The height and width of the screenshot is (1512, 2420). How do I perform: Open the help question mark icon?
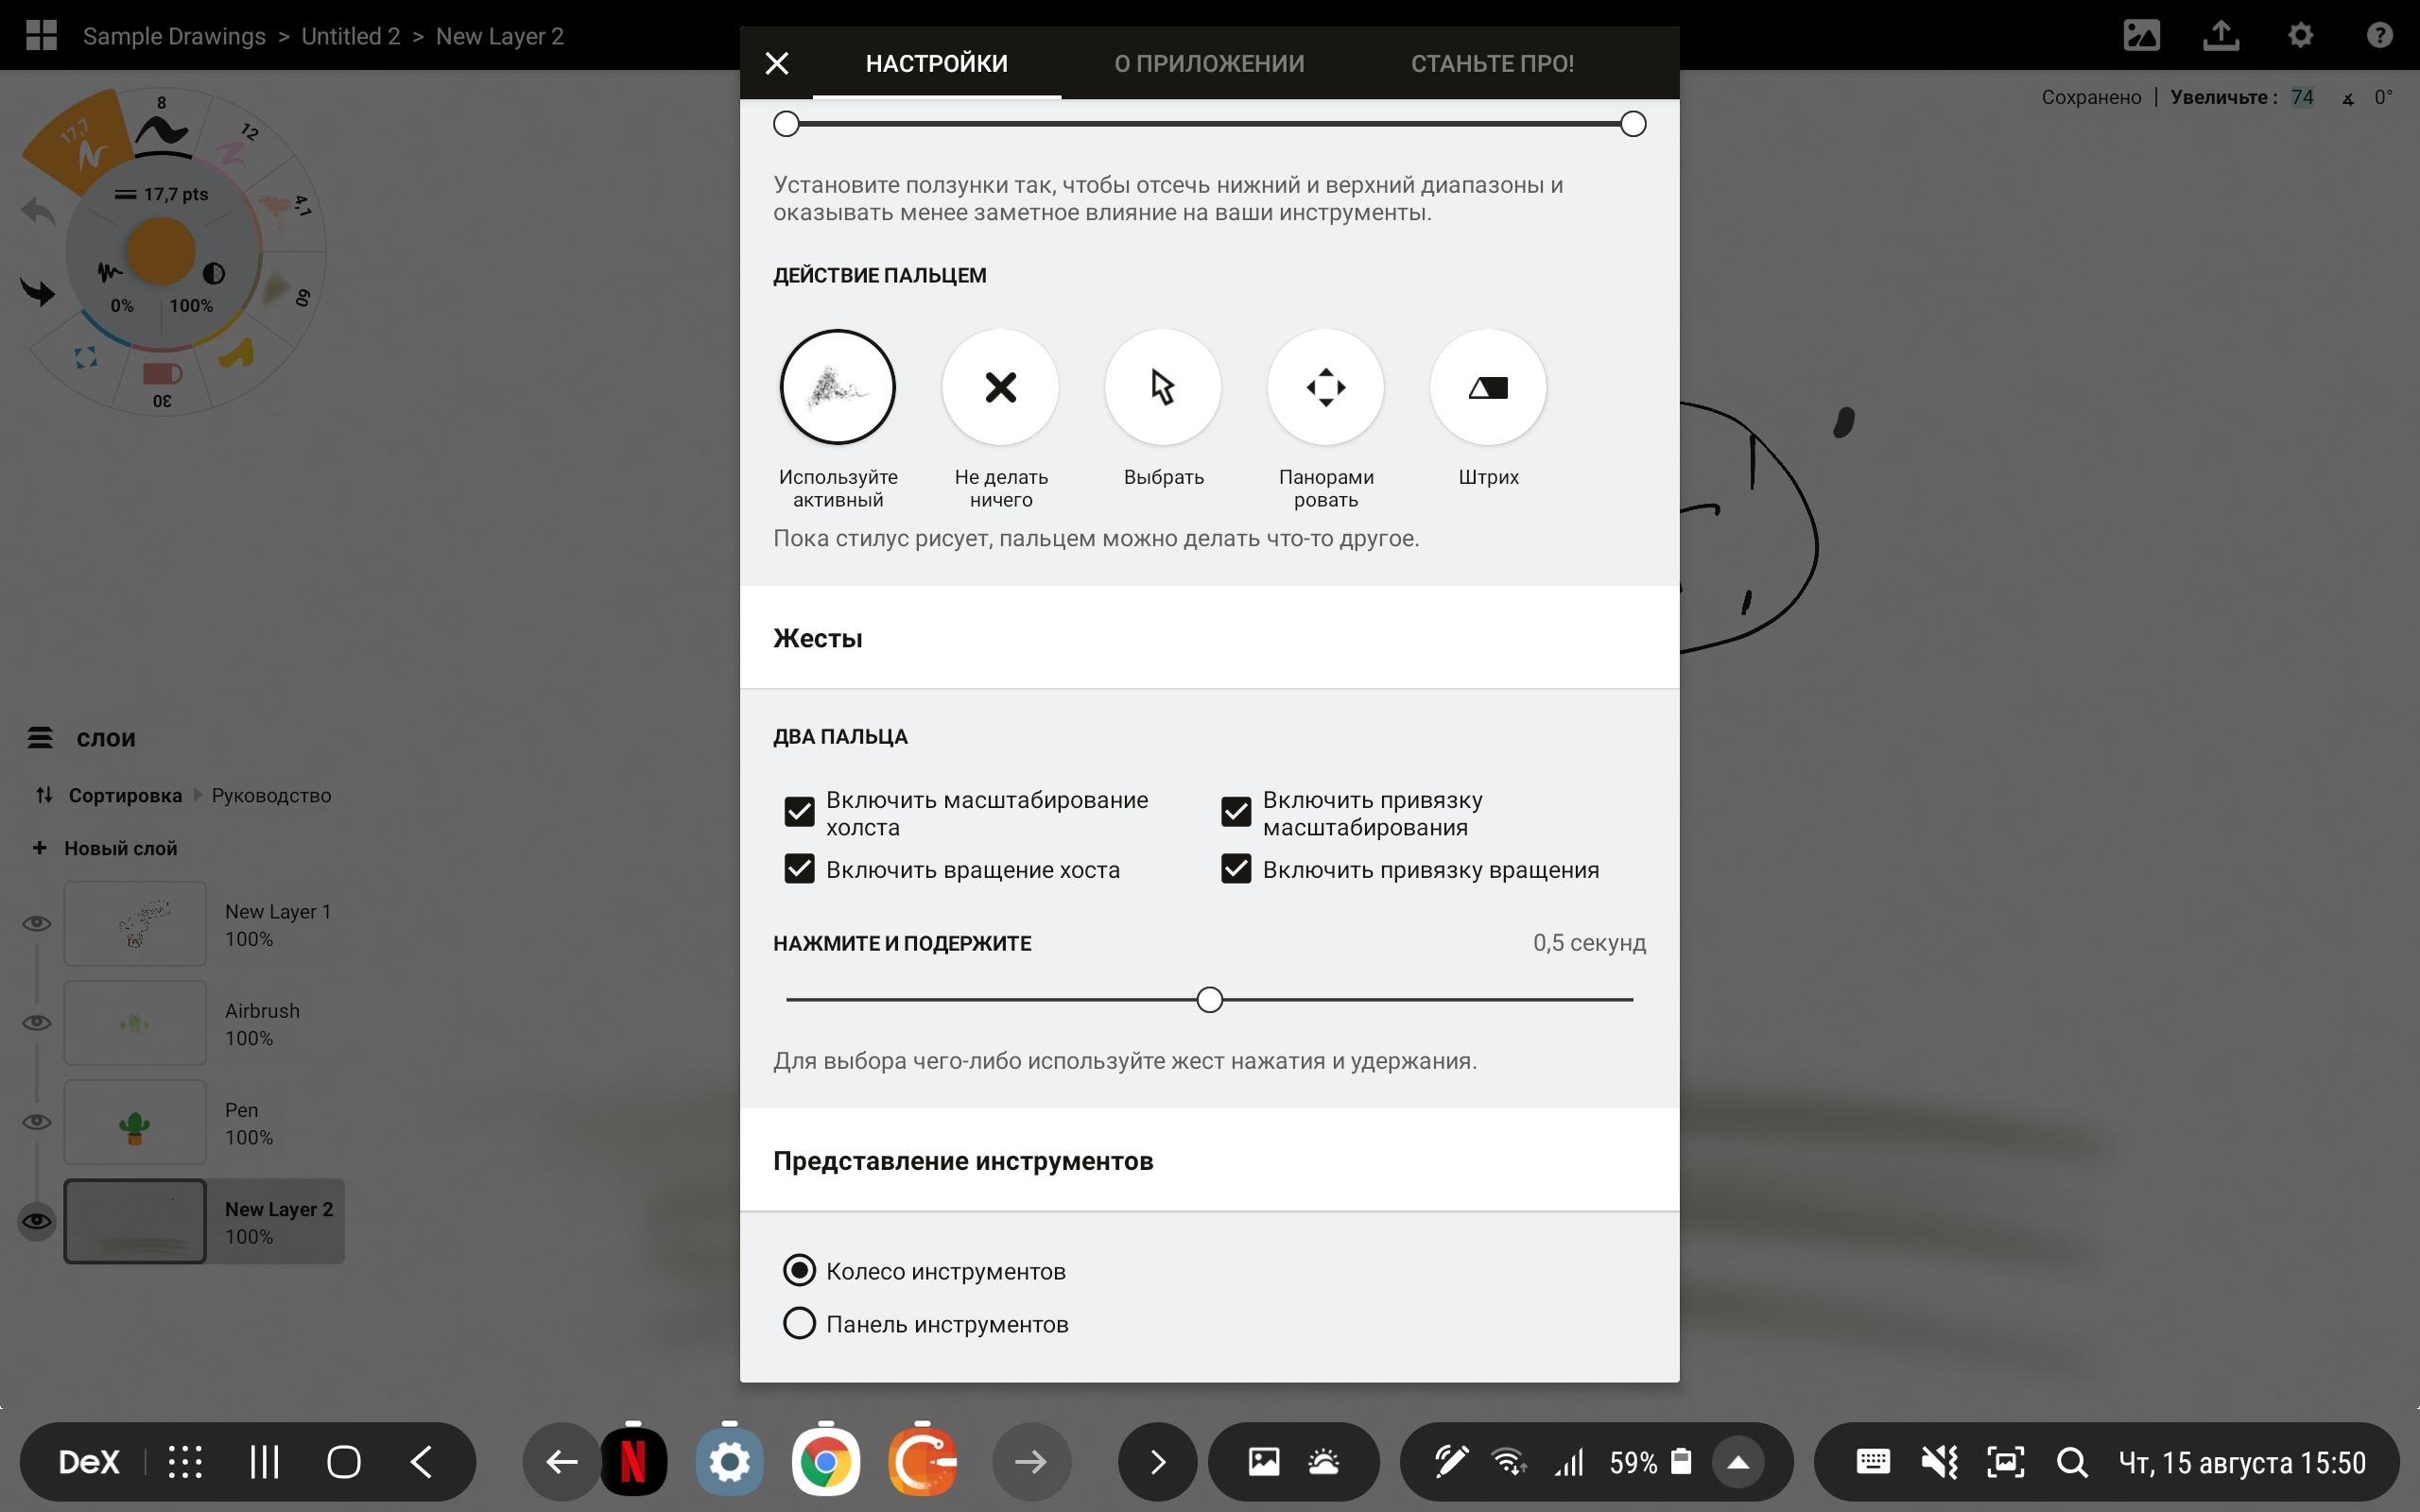2379,35
